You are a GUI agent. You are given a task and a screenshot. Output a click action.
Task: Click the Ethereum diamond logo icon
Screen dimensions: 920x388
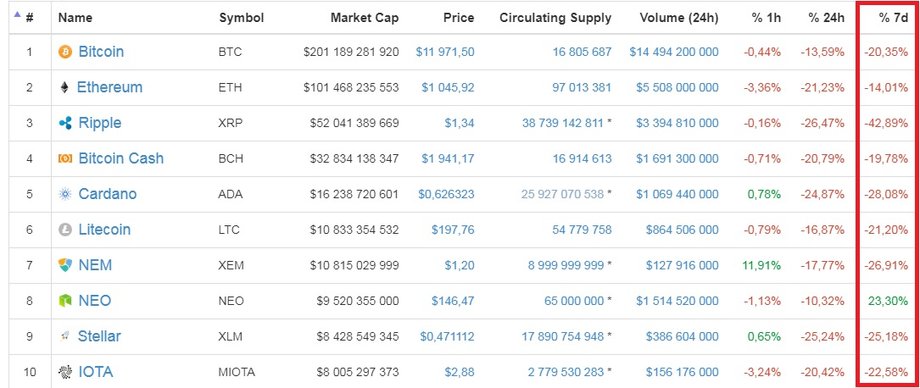(65, 87)
